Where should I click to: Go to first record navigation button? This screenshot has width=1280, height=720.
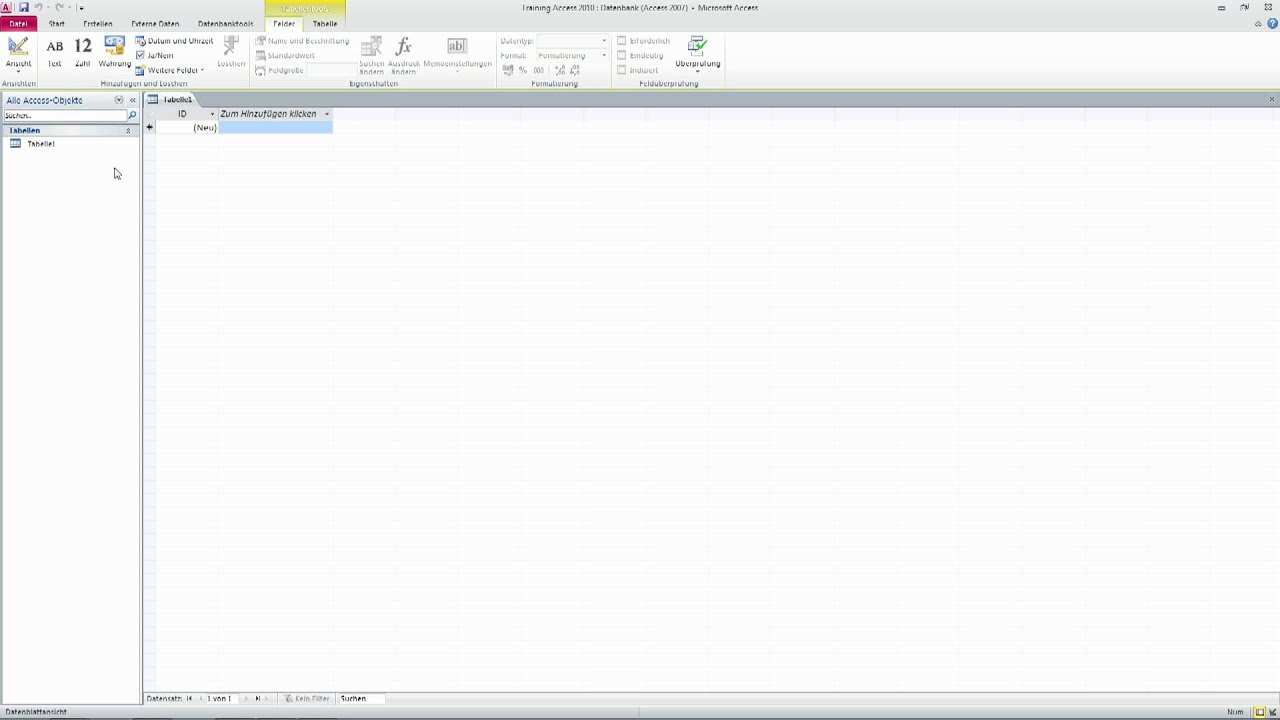point(189,699)
